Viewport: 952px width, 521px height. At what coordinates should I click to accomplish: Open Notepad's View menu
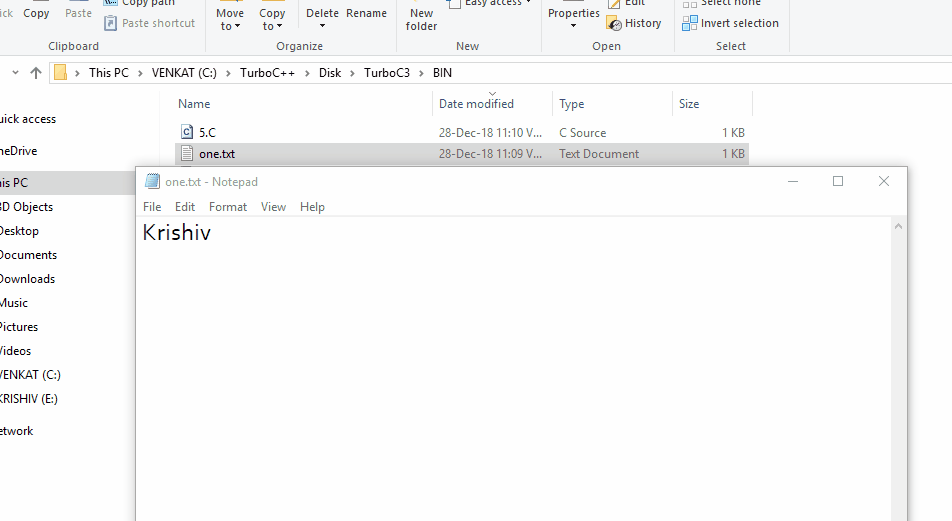pyautogui.click(x=273, y=207)
